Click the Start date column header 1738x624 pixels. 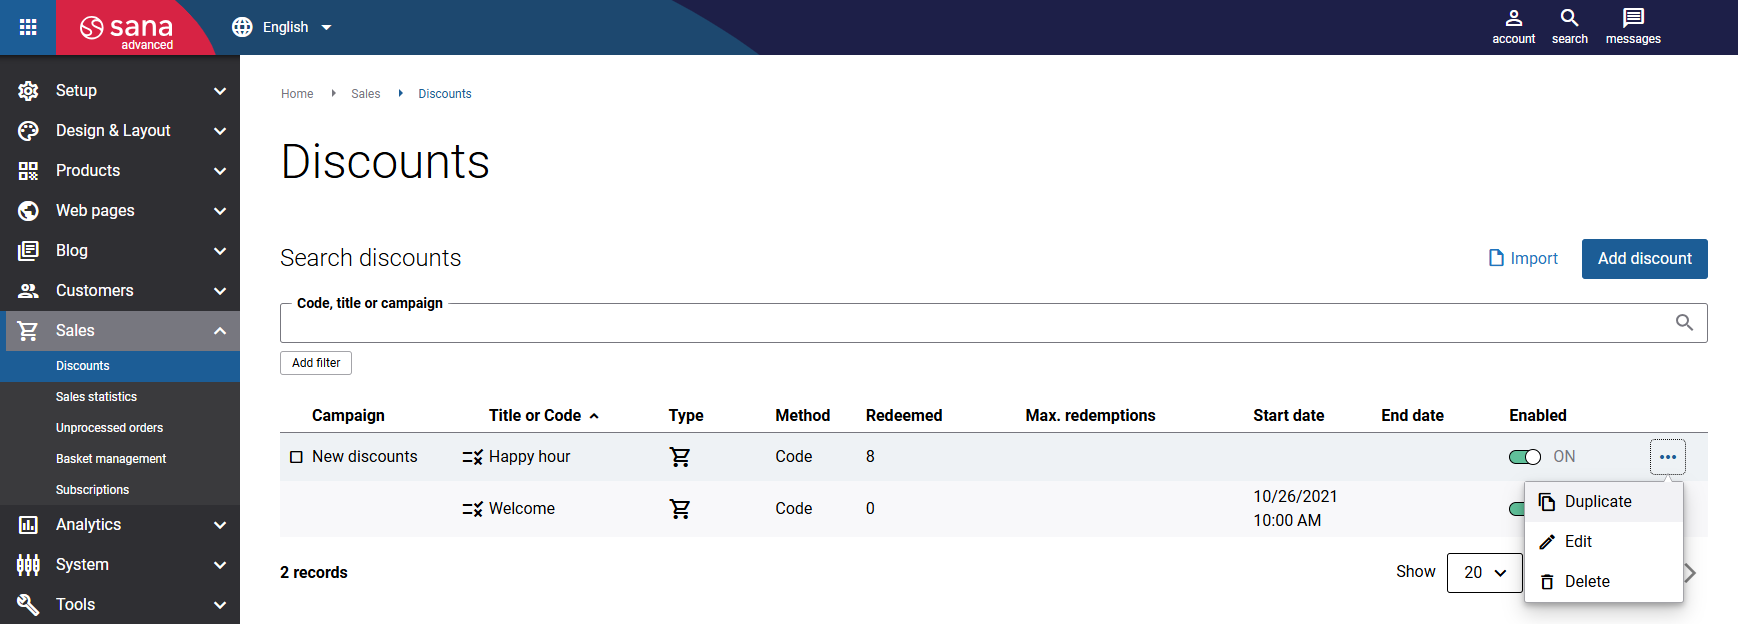(1288, 415)
